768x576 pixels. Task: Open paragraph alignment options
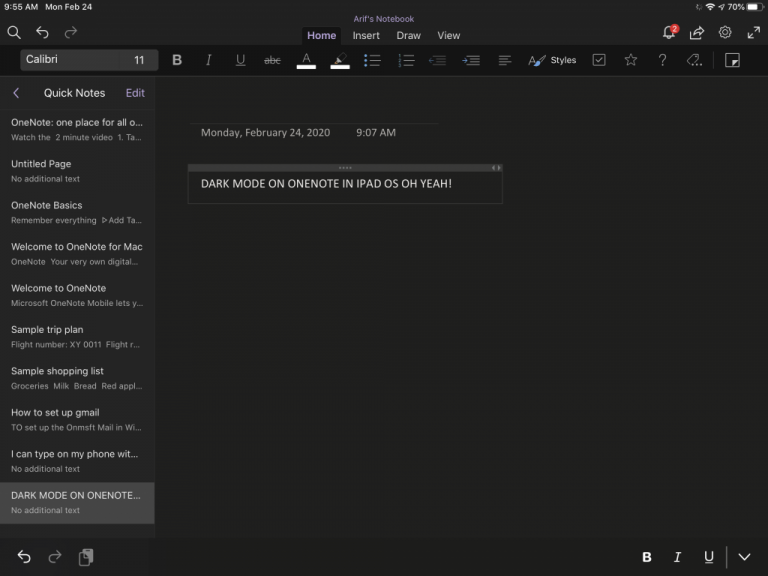coord(504,60)
